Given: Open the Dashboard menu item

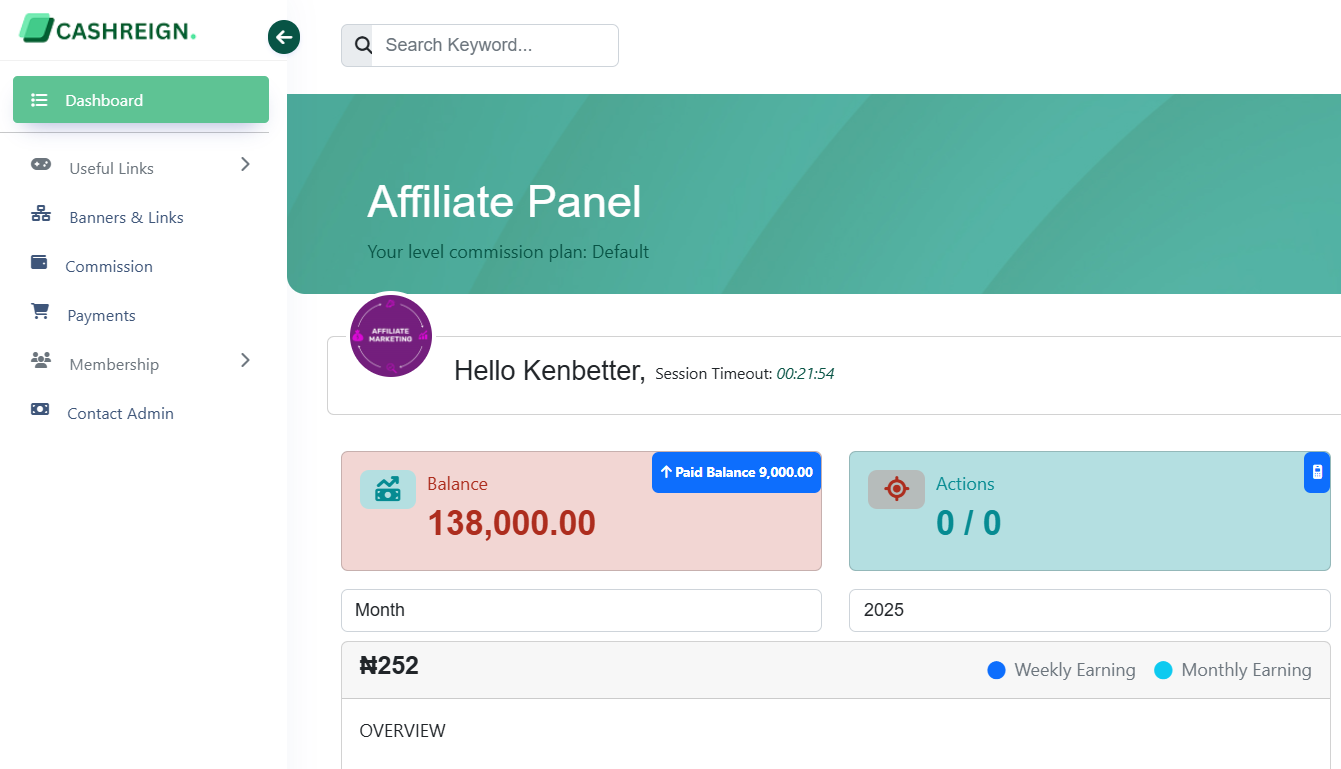Looking at the screenshot, I should (141, 100).
